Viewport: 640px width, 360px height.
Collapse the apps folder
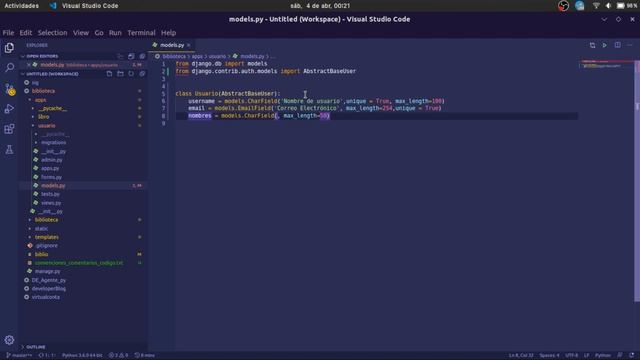[40, 100]
